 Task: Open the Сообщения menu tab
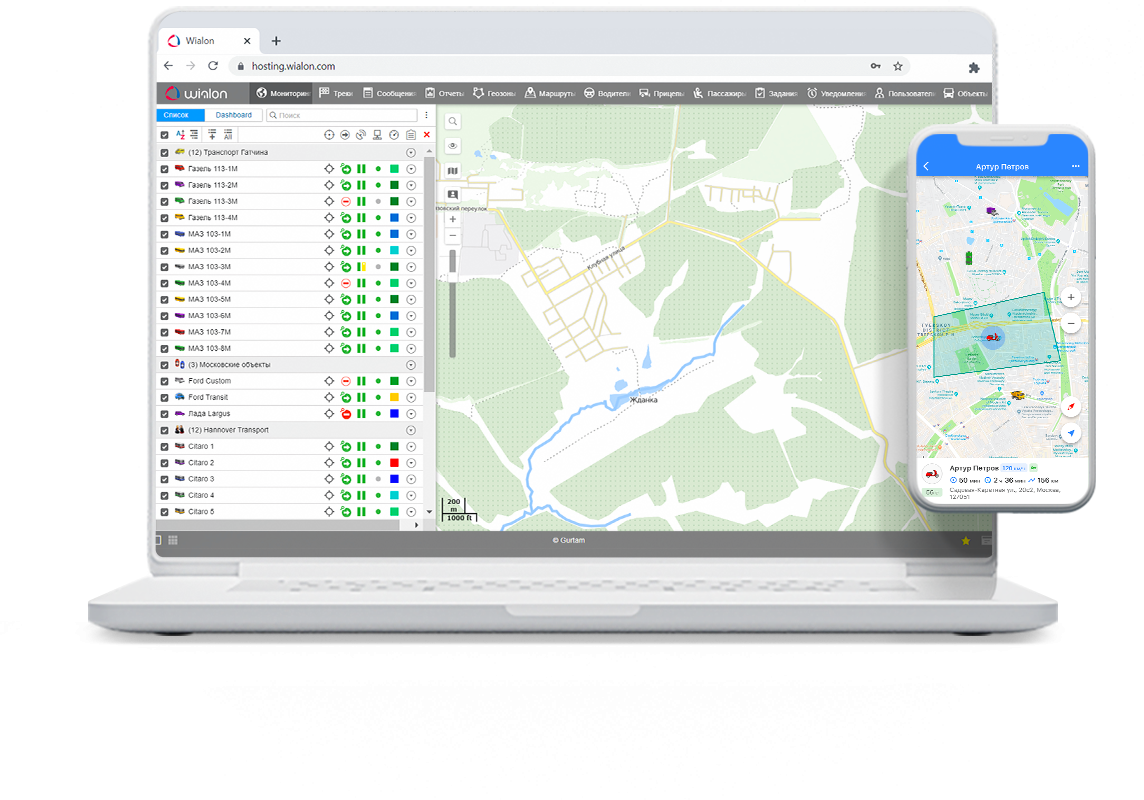390,93
